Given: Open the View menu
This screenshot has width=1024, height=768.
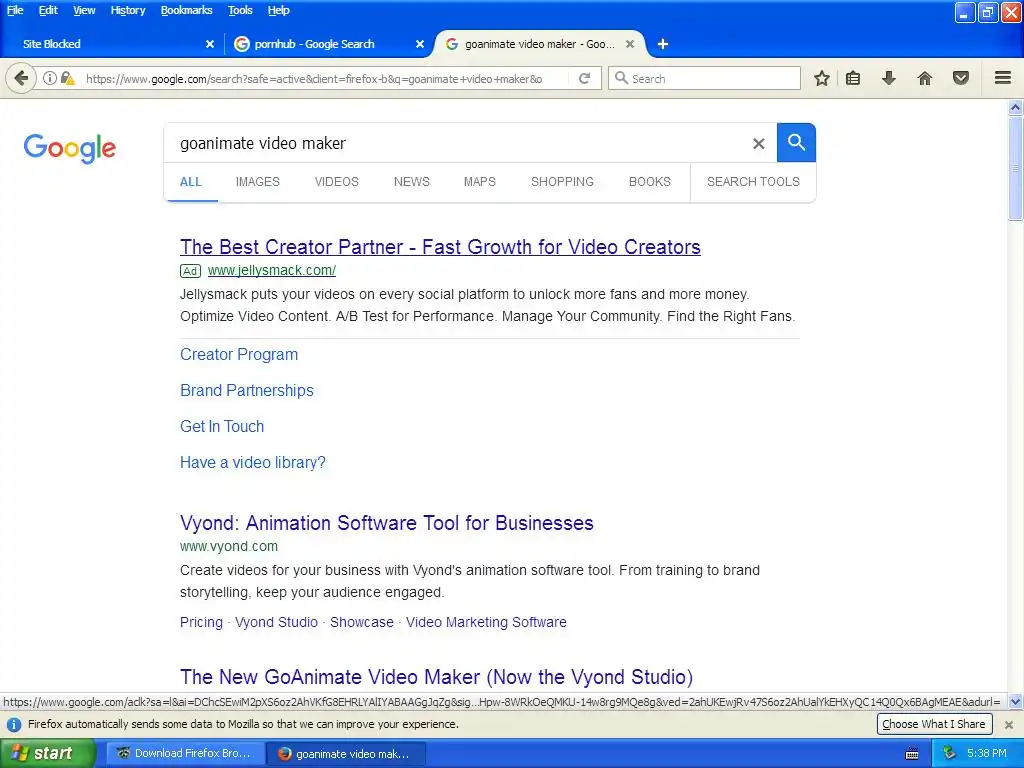Looking at the screenshot, I should (84, 10).
